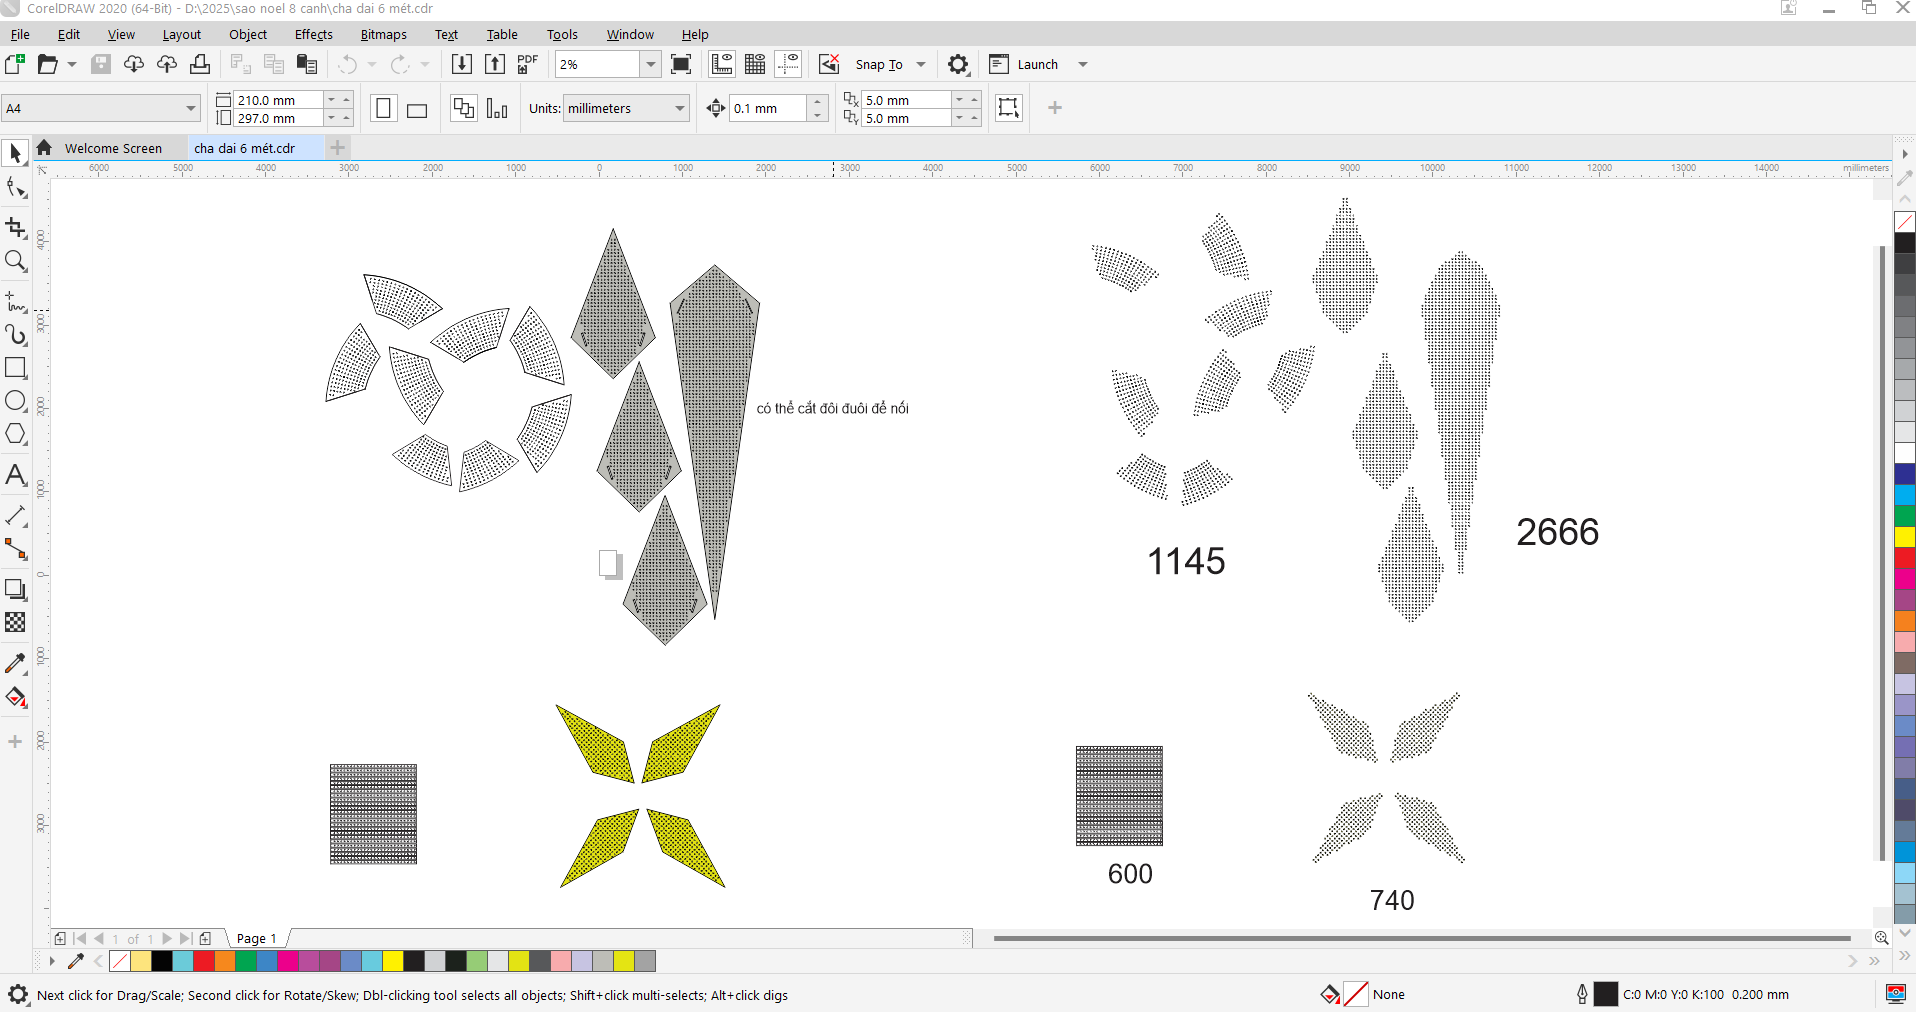Image resolution: width=1916 pixels, height=1012 pixels.
Task: Select the Freehand tool
Action: (x=15, y=302)
